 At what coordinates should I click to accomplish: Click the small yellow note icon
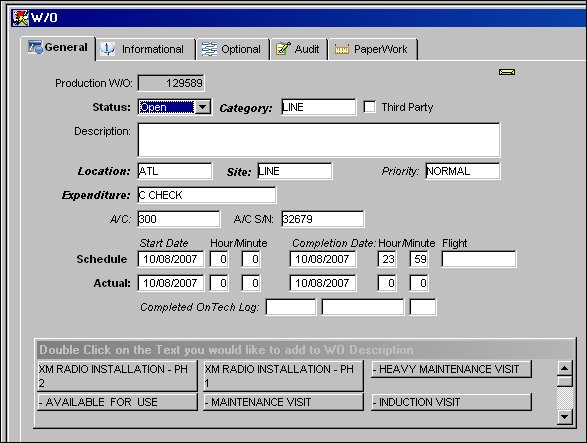pos(507,72)
